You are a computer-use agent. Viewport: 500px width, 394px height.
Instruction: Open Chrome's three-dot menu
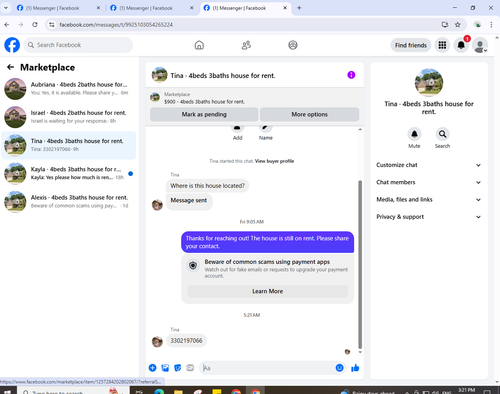(x=491, y=24)
